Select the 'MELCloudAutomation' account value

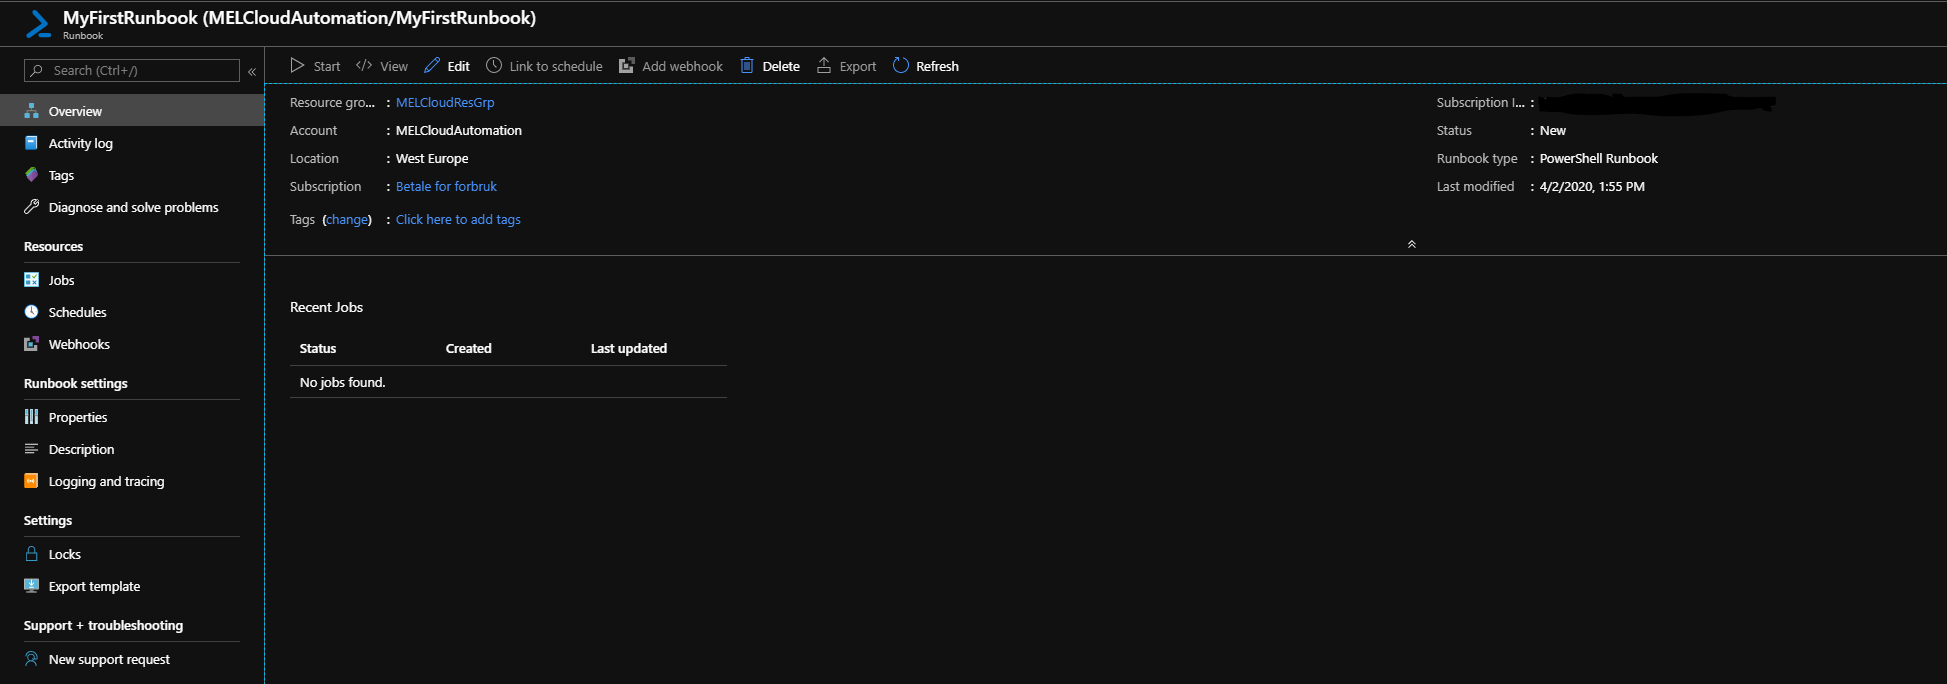coord(459,130)
